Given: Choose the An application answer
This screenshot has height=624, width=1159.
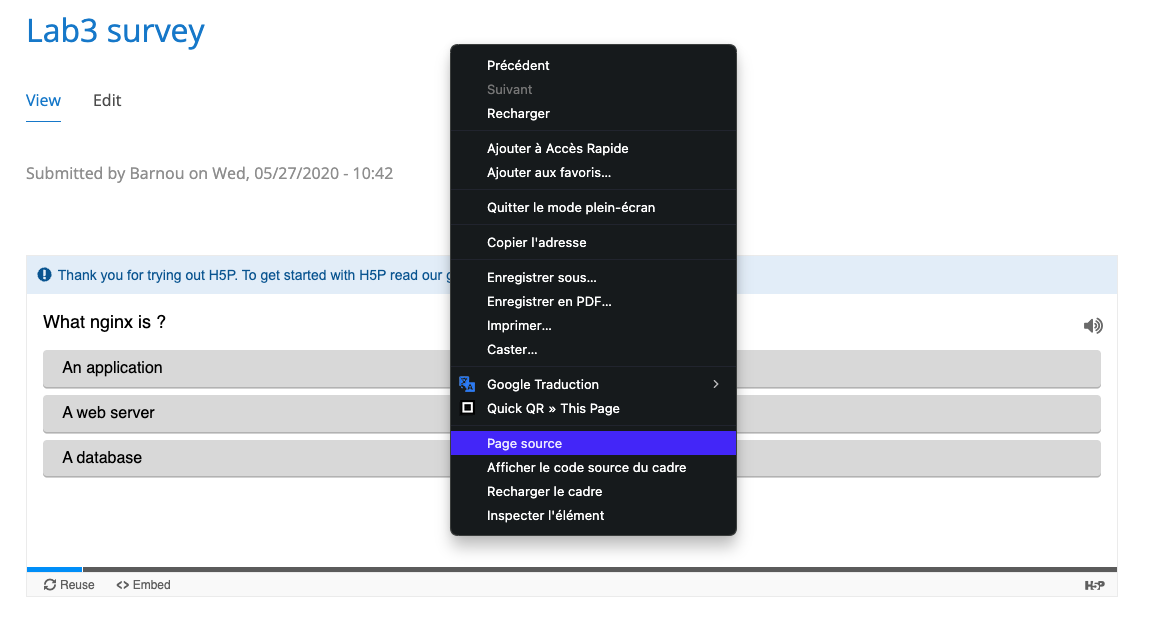Looking at the screenshot, I should 571,368.
